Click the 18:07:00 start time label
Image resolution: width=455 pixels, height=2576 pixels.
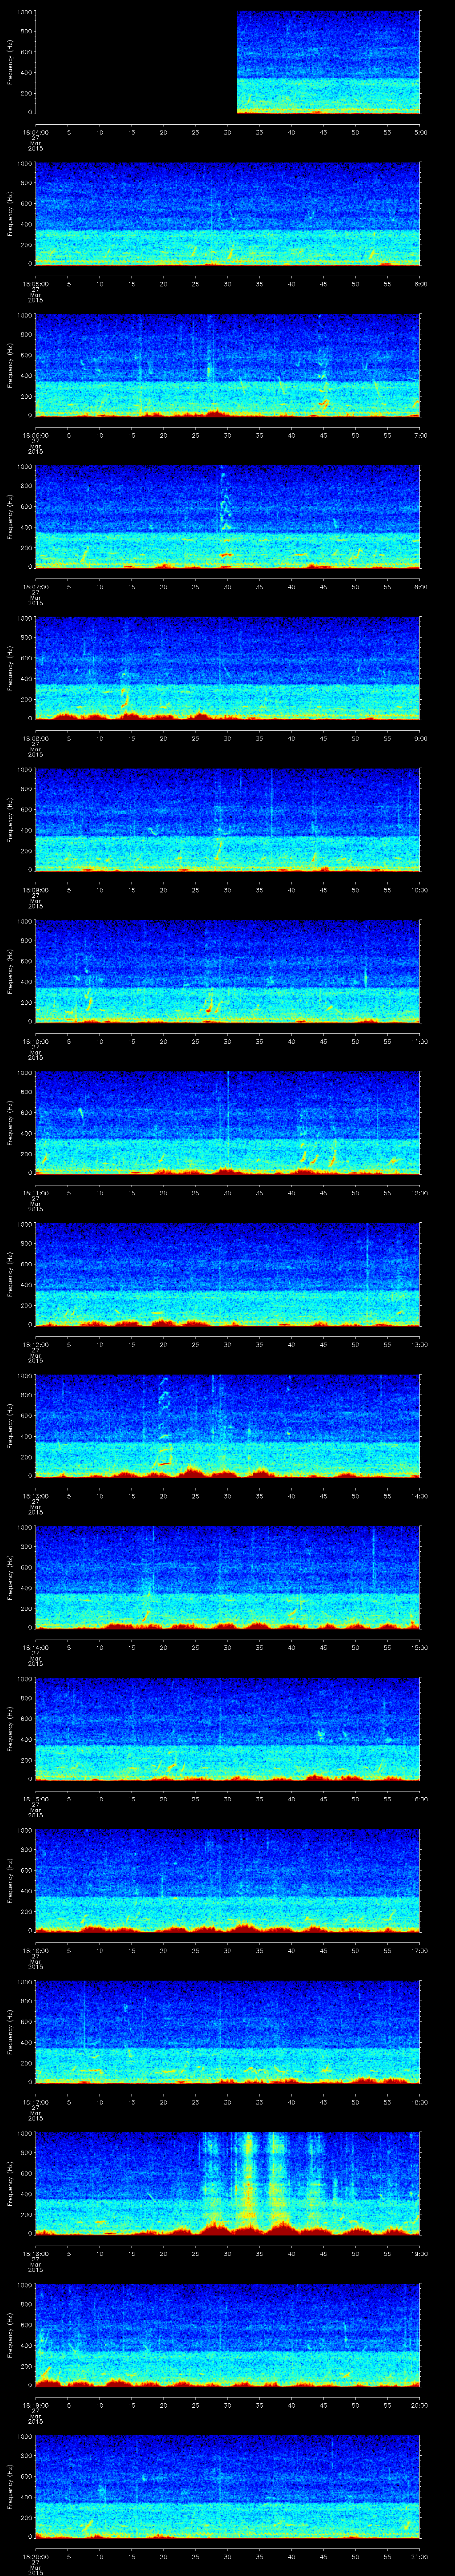pos(35,587)
